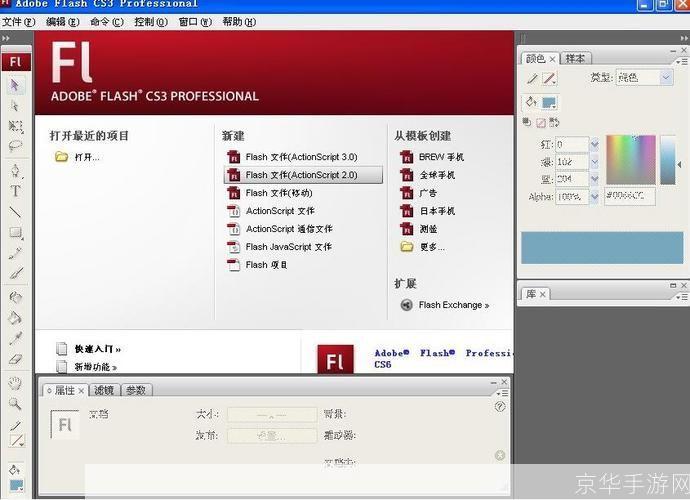Viewport: 690px width, 500px height.
Task: Open the Properties panel options menu
Action: [503, 393]
